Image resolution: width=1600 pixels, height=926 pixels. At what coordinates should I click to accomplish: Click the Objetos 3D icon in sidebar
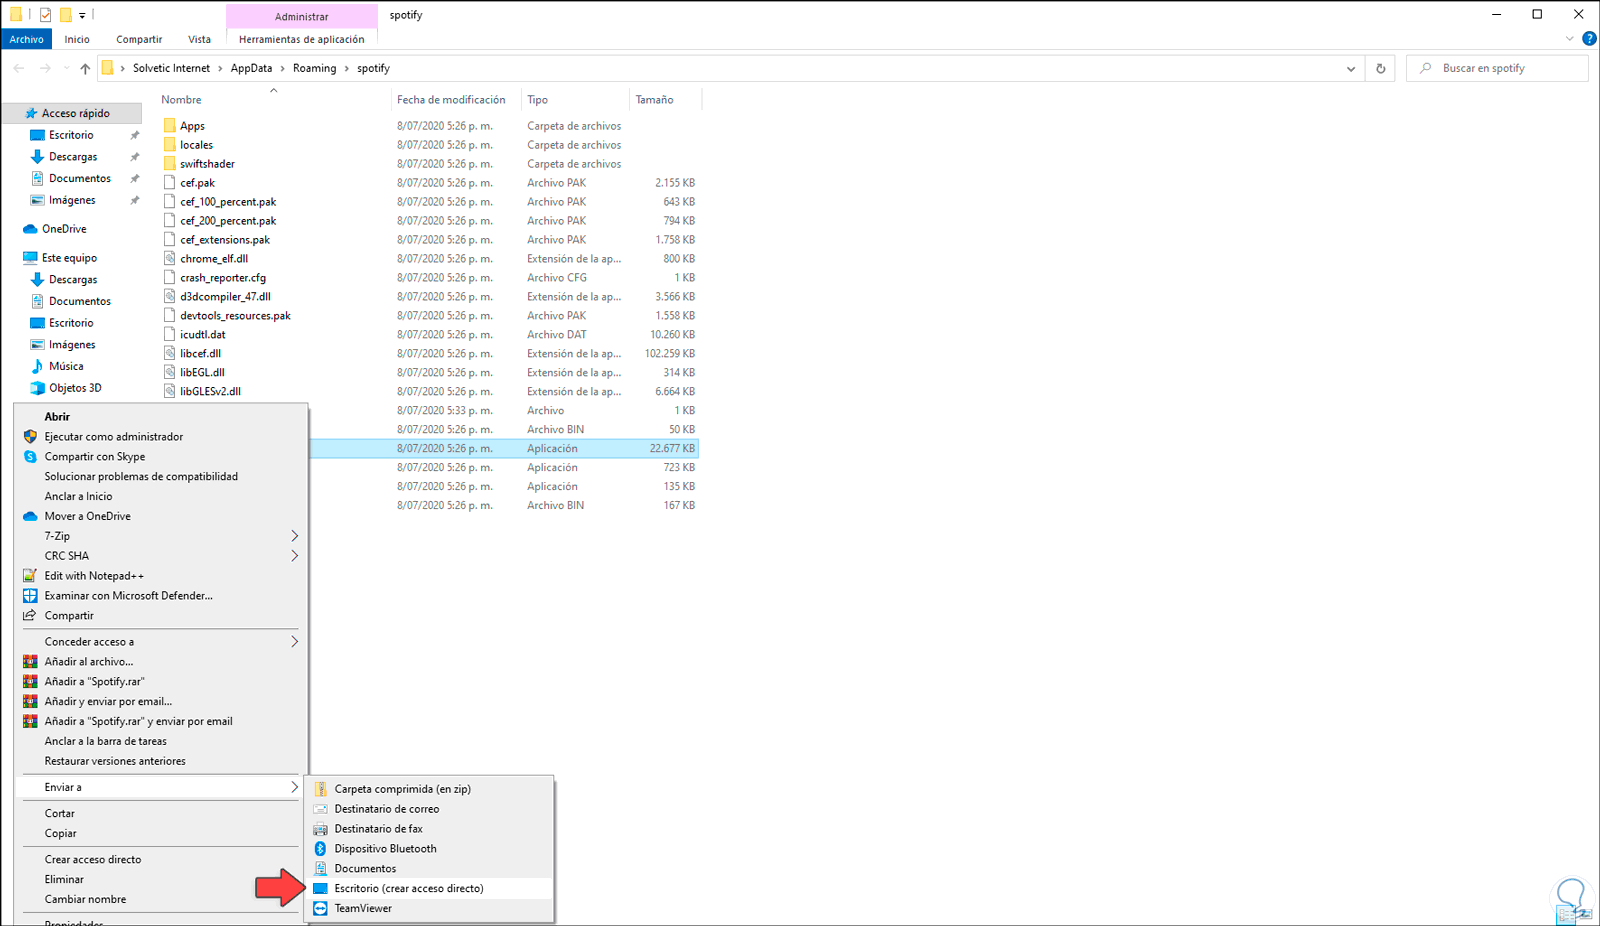37,389
